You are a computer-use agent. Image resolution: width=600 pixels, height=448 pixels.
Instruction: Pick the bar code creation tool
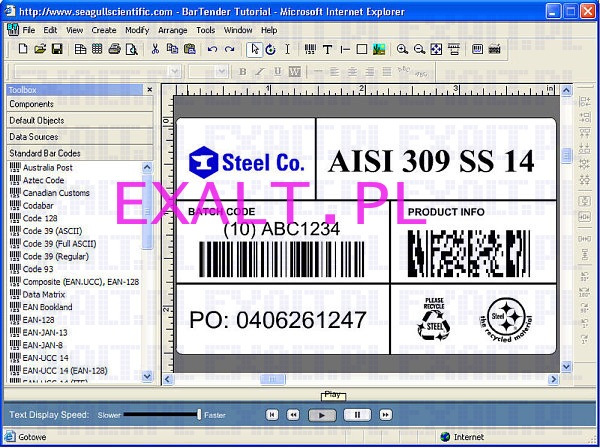coord(310,49)
